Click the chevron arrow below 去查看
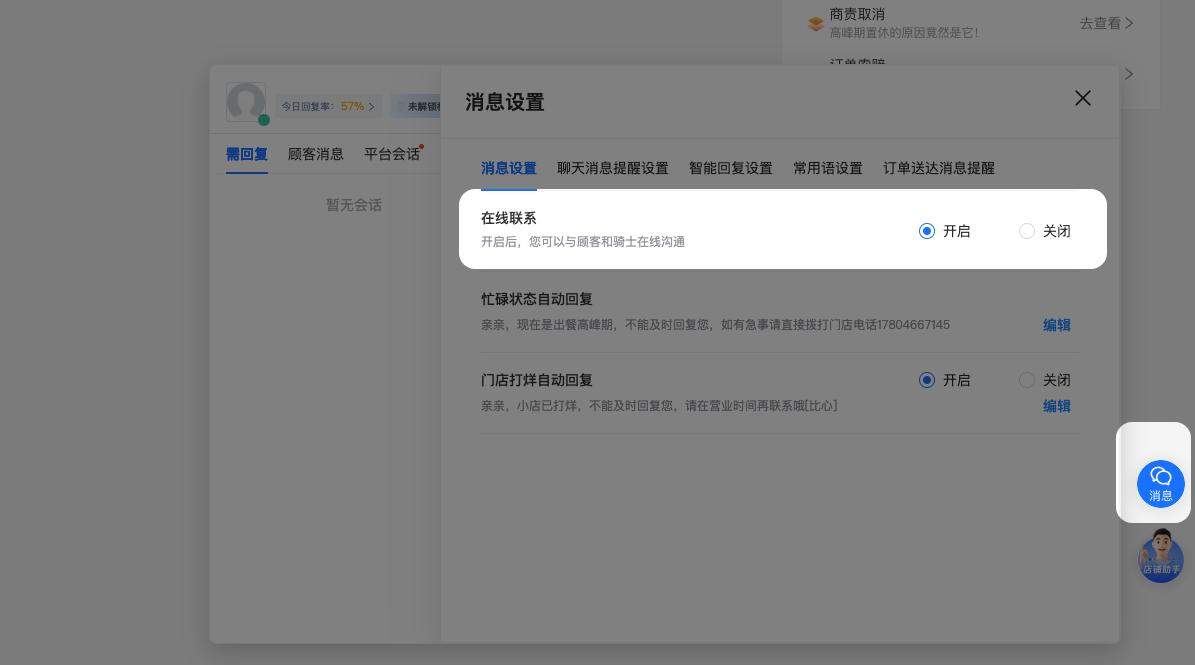This screenshot has width=1195, height=665. pyautogui.click(x=1129, y=74)
